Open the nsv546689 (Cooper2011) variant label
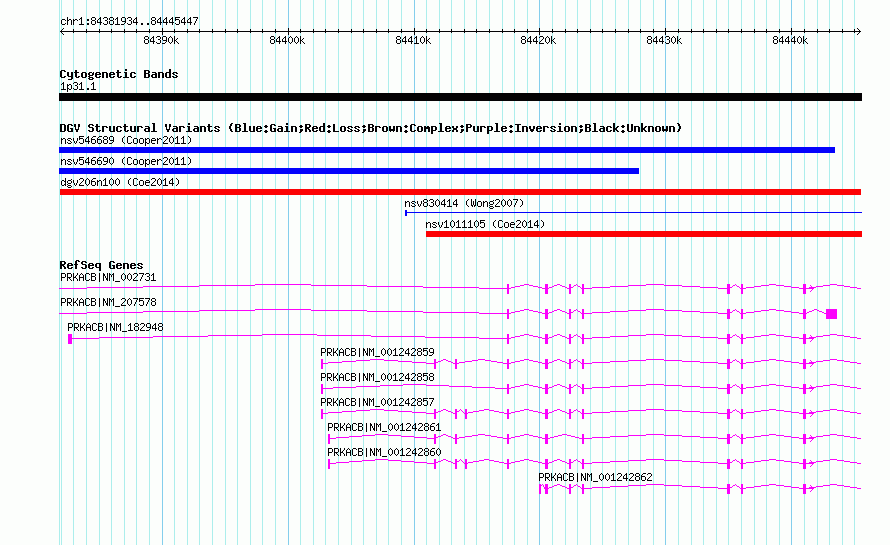The image size is (890, 545). point(126,140)
